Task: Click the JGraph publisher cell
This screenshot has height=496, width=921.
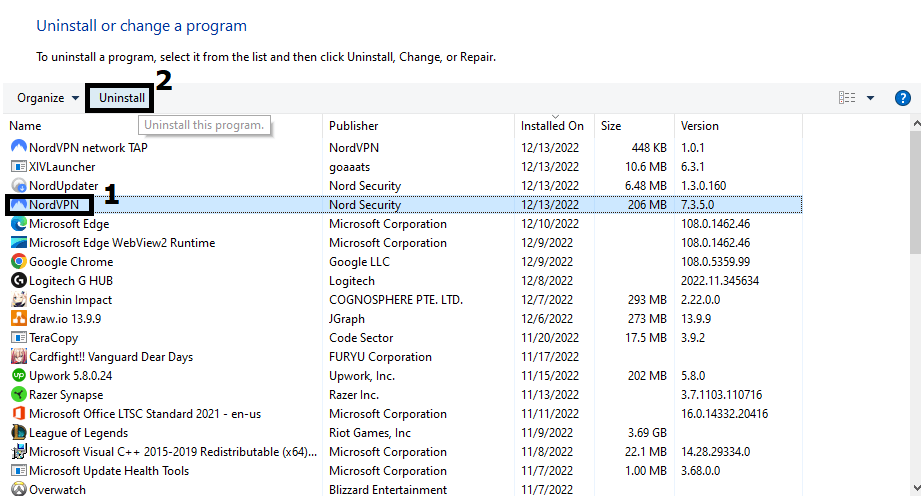Action: tap(347, 319)
